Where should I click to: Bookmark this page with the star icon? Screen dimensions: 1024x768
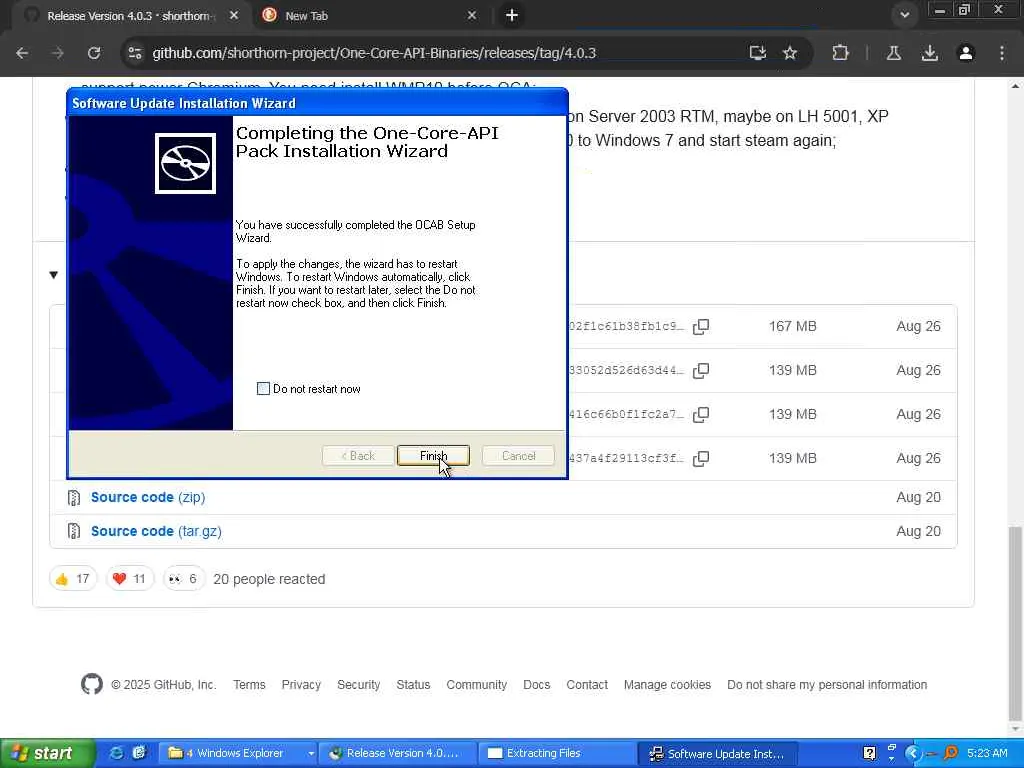790,53
